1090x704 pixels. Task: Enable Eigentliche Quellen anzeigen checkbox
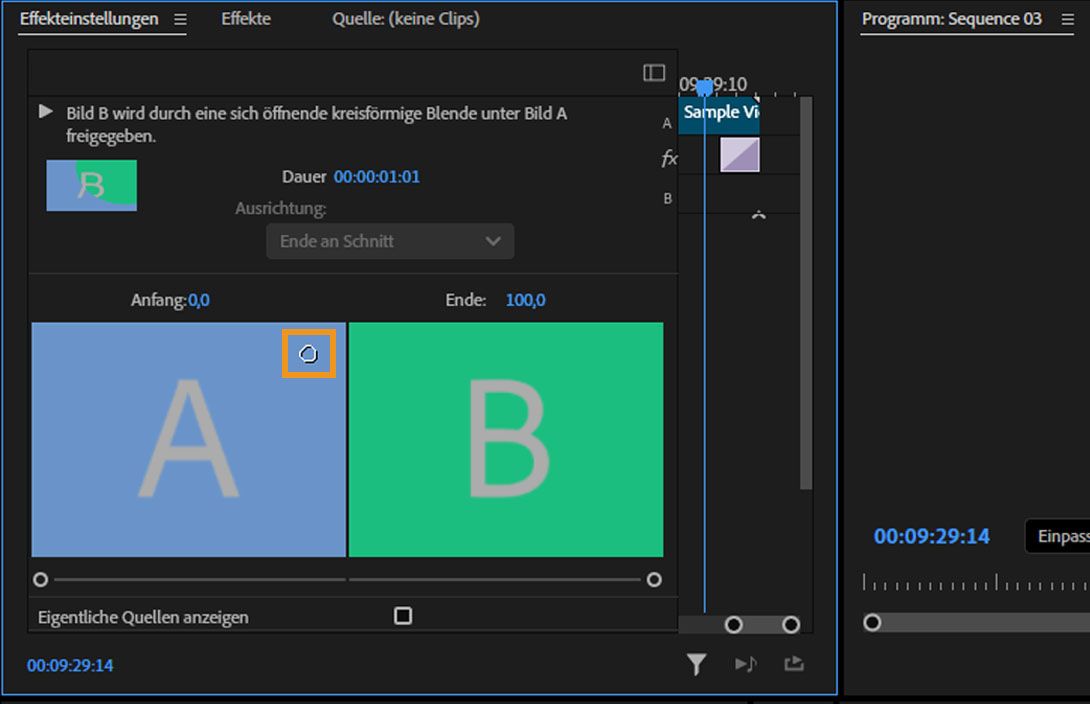click(403, 616)
